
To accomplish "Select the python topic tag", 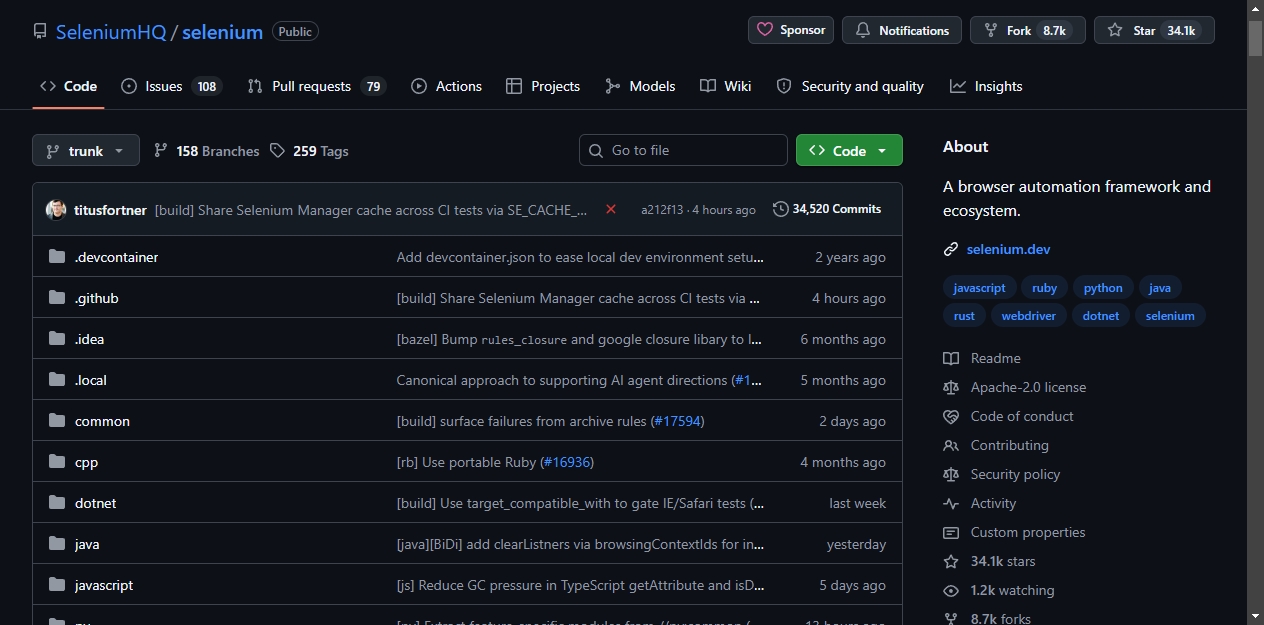I will (1103, 288).
